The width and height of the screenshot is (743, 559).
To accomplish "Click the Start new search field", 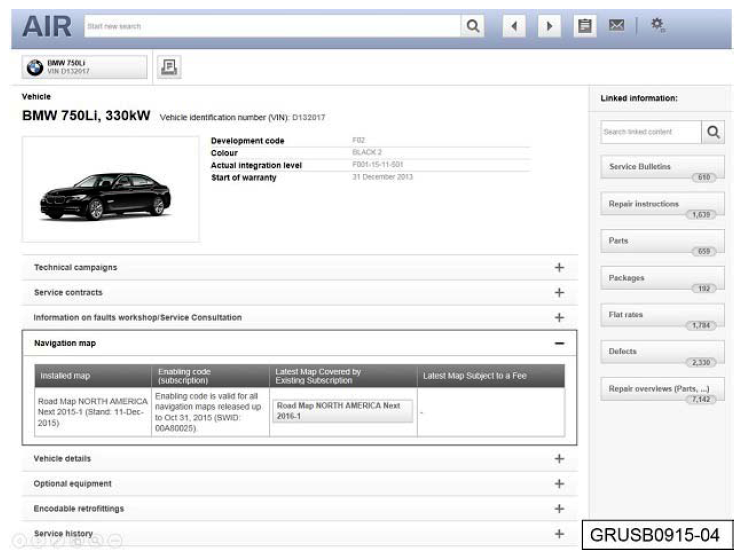I will point(272,26).
